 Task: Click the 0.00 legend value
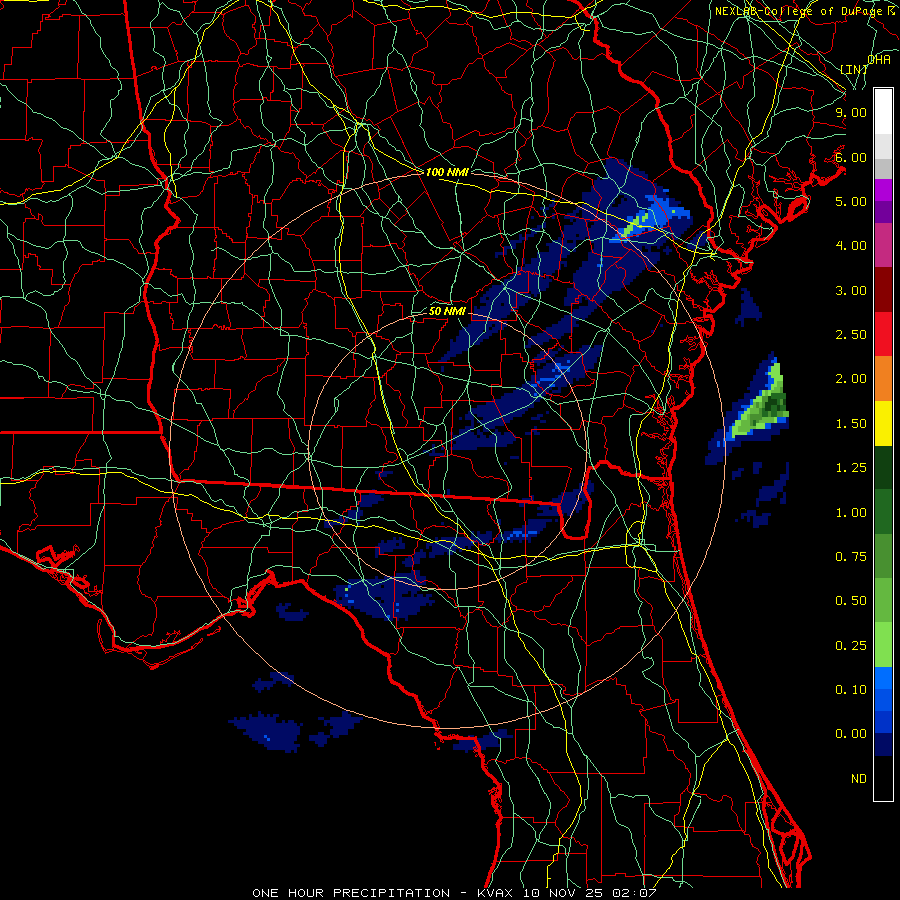pyautogui.click(x=851, y=734)
